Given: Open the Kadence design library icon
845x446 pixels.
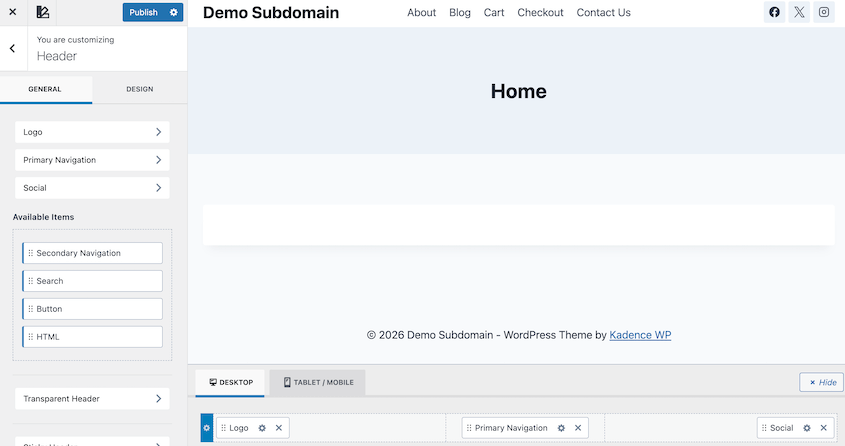Looking at the screenshot, I should pos(43,12).
